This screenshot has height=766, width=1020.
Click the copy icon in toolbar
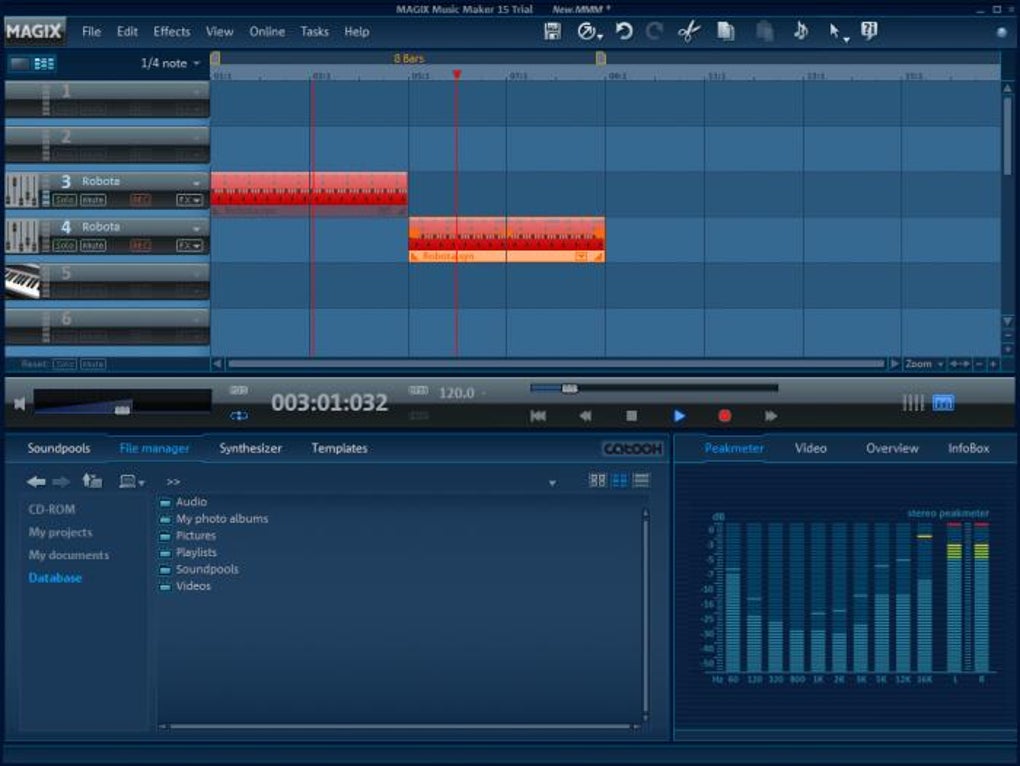point(726,32)
